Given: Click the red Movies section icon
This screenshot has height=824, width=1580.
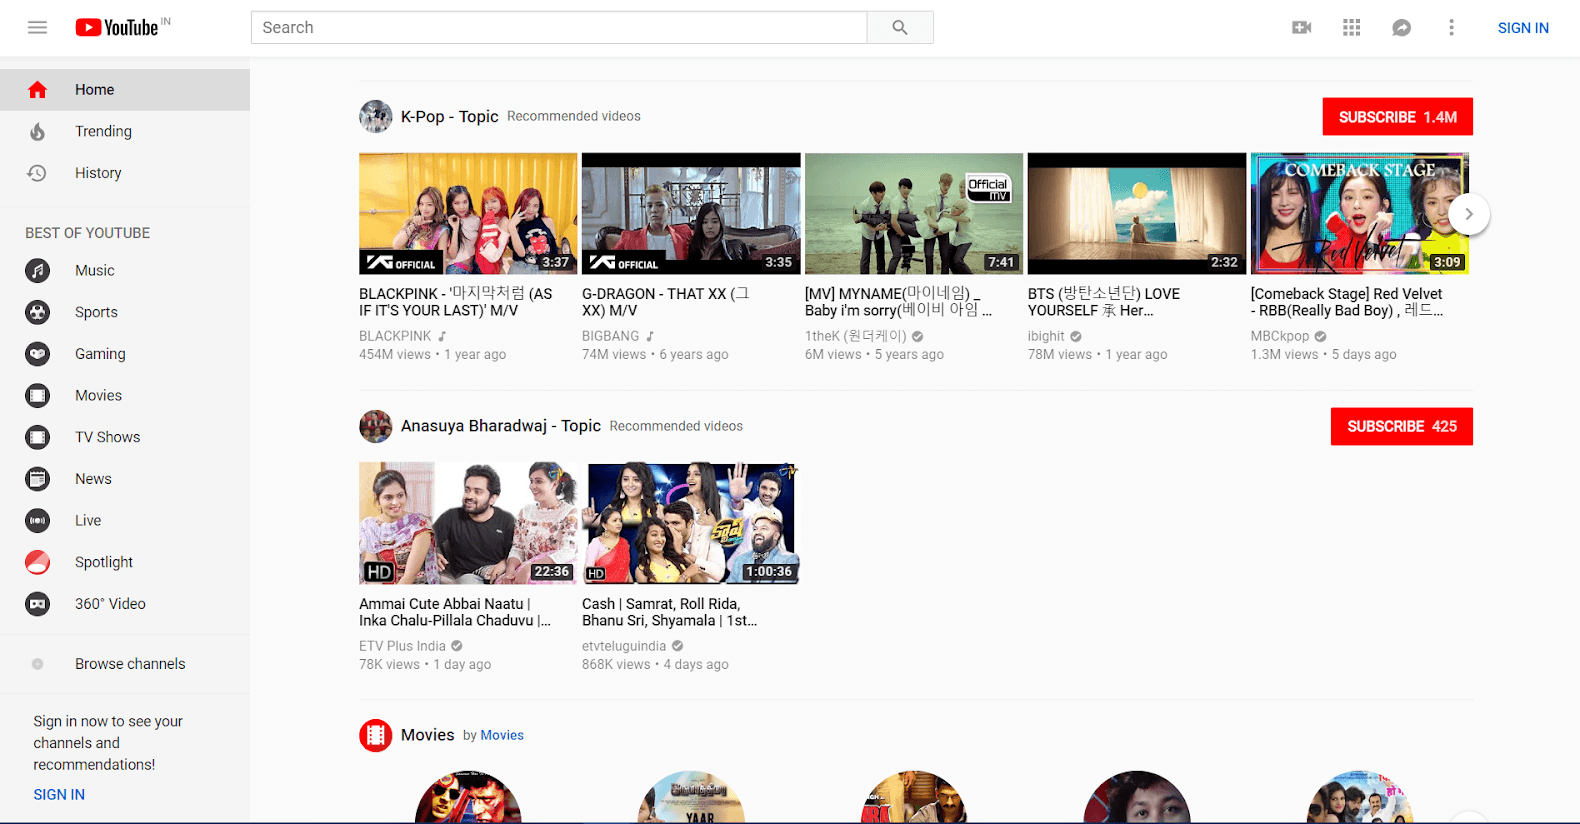Looking at the screenshot, I should pos(376,735).
